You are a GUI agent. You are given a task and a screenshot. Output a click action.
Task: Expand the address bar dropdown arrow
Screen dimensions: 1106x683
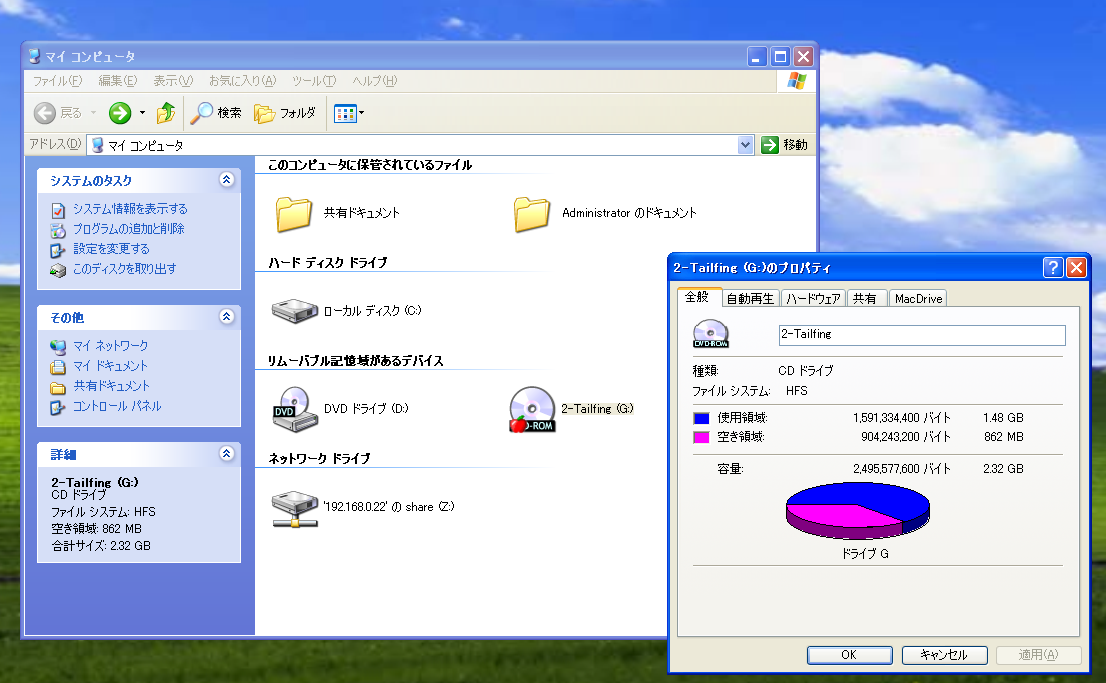coord(745,145)
